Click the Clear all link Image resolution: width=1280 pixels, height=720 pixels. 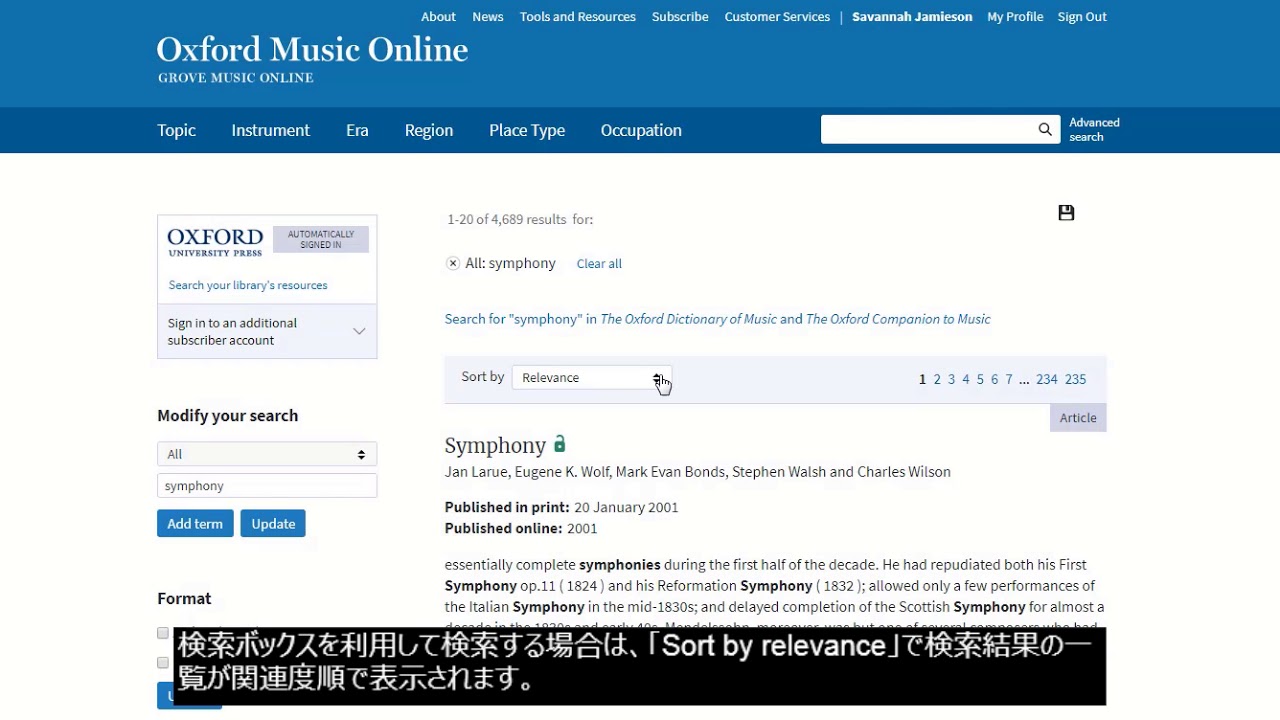point(599,264)
